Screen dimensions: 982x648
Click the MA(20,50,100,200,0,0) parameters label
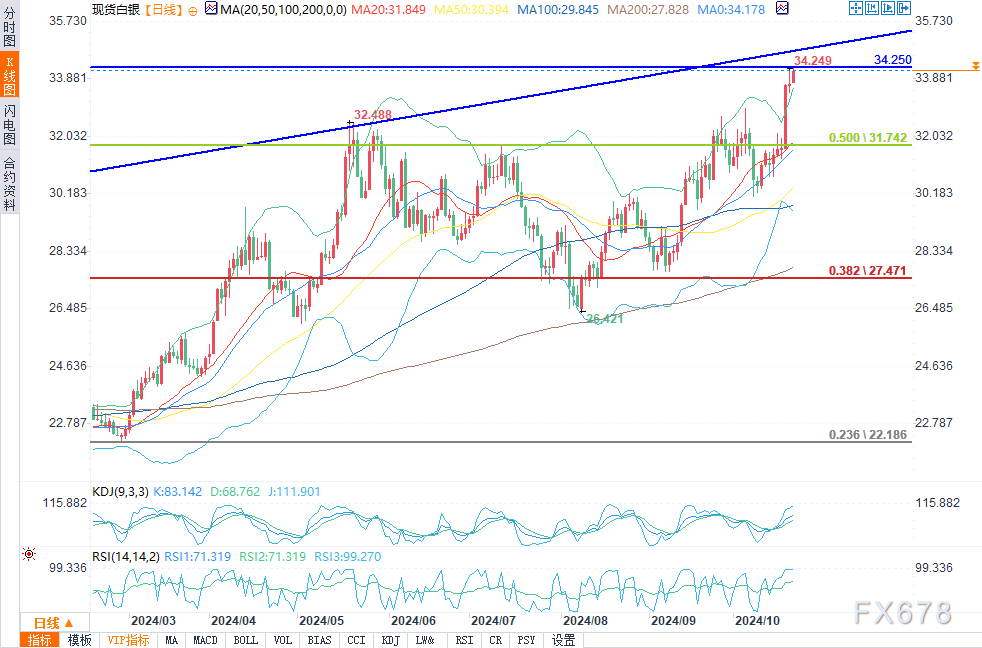284,9
